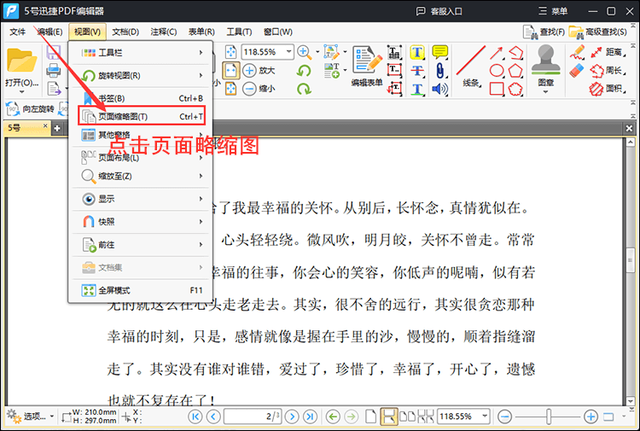
Task: Click the 缩小 zoom out button
Action: (259, 89)
